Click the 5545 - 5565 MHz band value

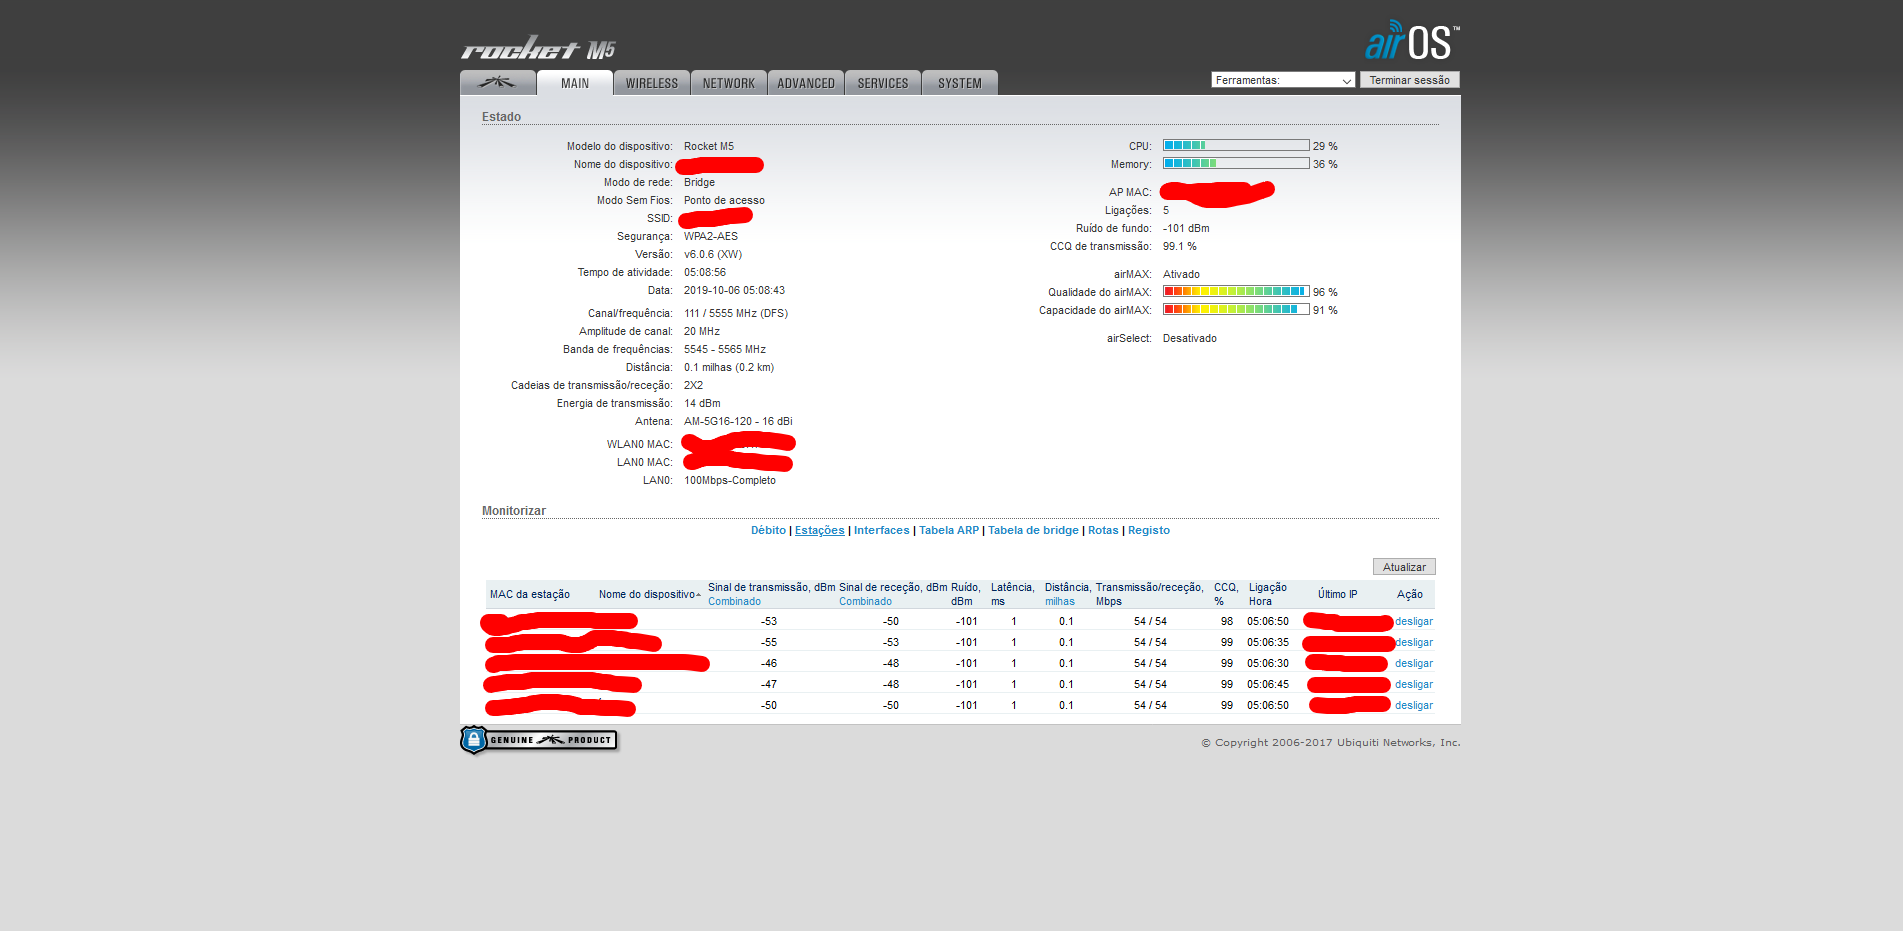click(725, 349)
